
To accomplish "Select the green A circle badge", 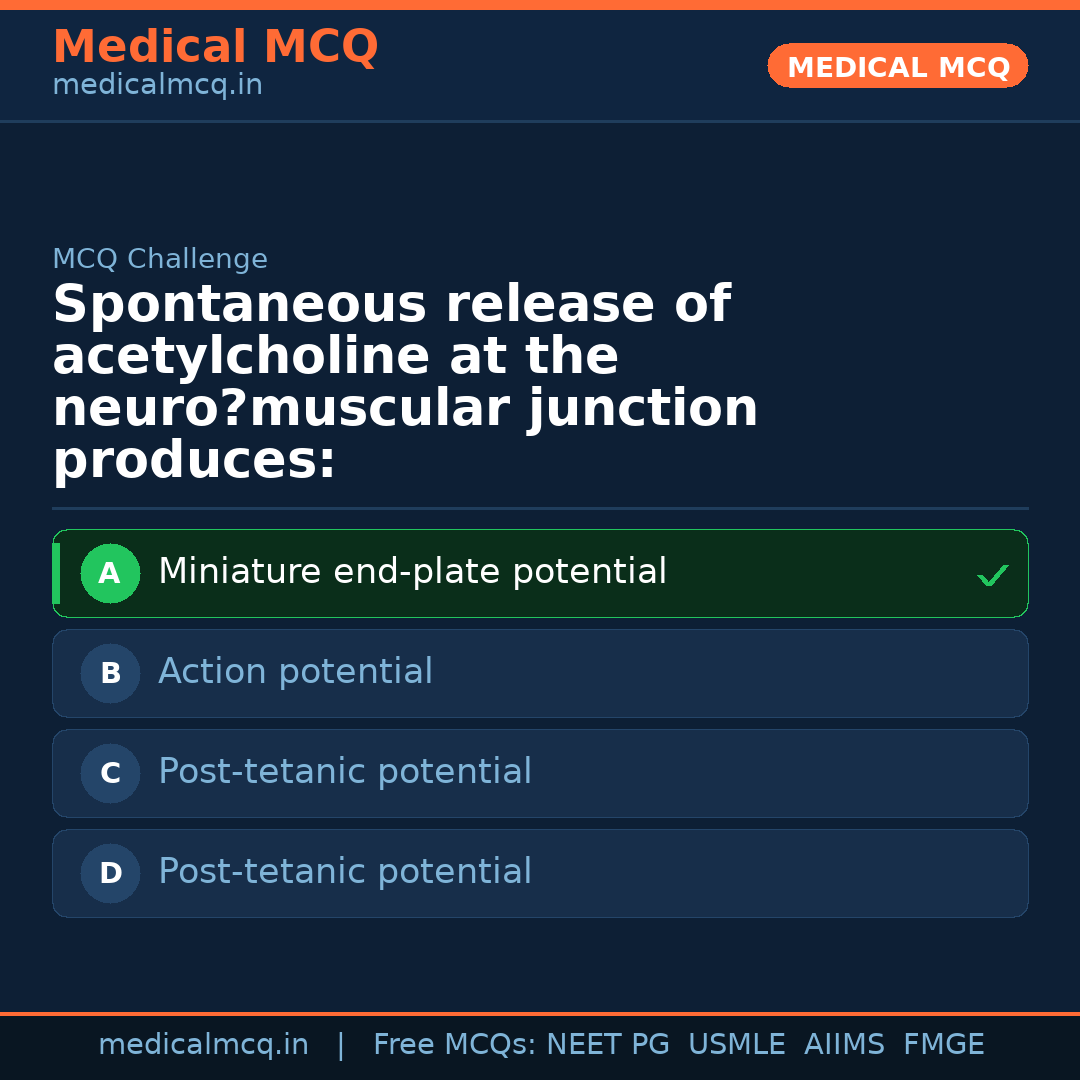I will click(110, 574).
